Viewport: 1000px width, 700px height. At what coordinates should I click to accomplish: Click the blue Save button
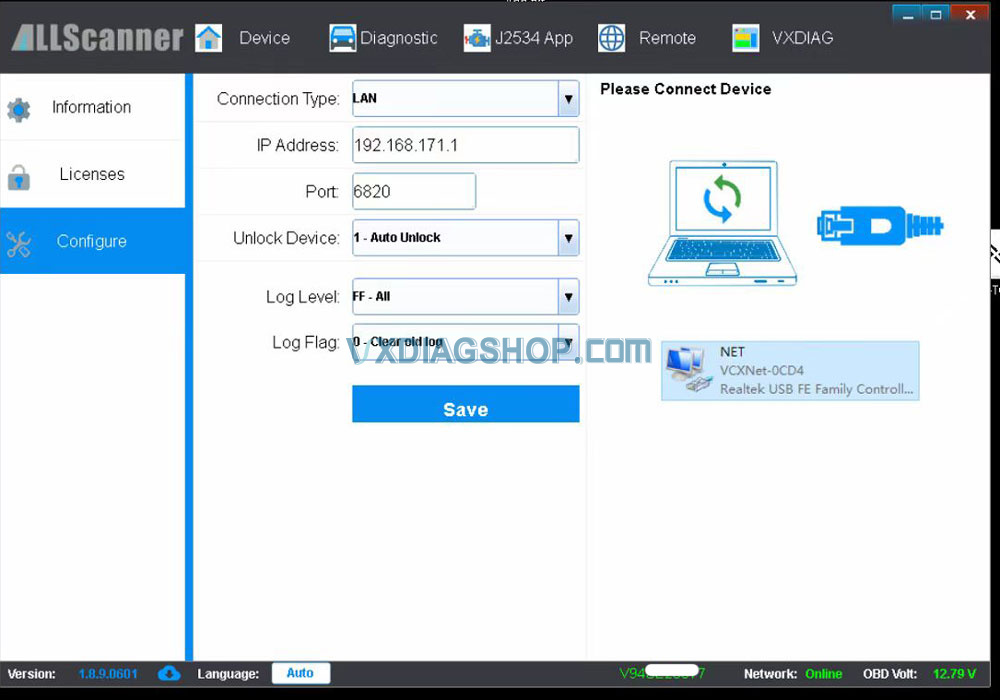tap(466, 404)
